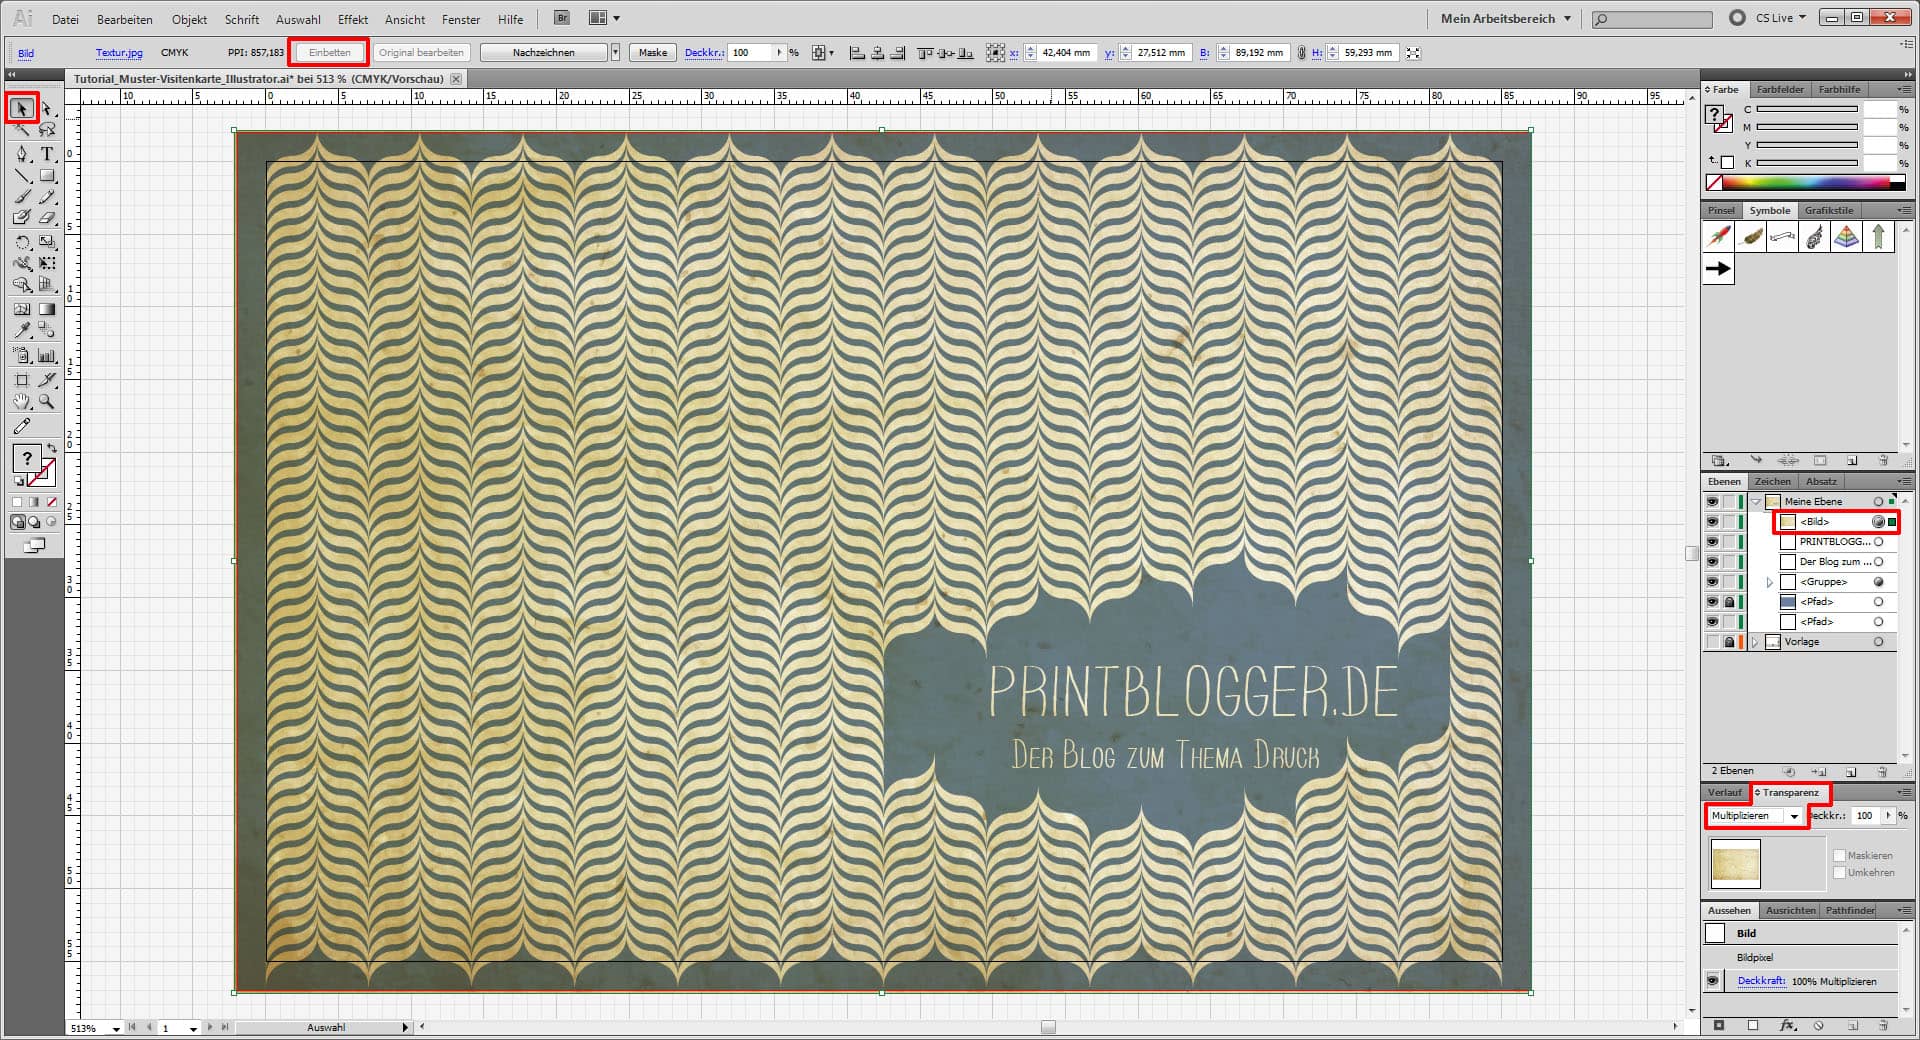The width and height of the screenshot is (1920, 1040).
Task: Select the Direct Selection tool
Action: coord(45,109)
